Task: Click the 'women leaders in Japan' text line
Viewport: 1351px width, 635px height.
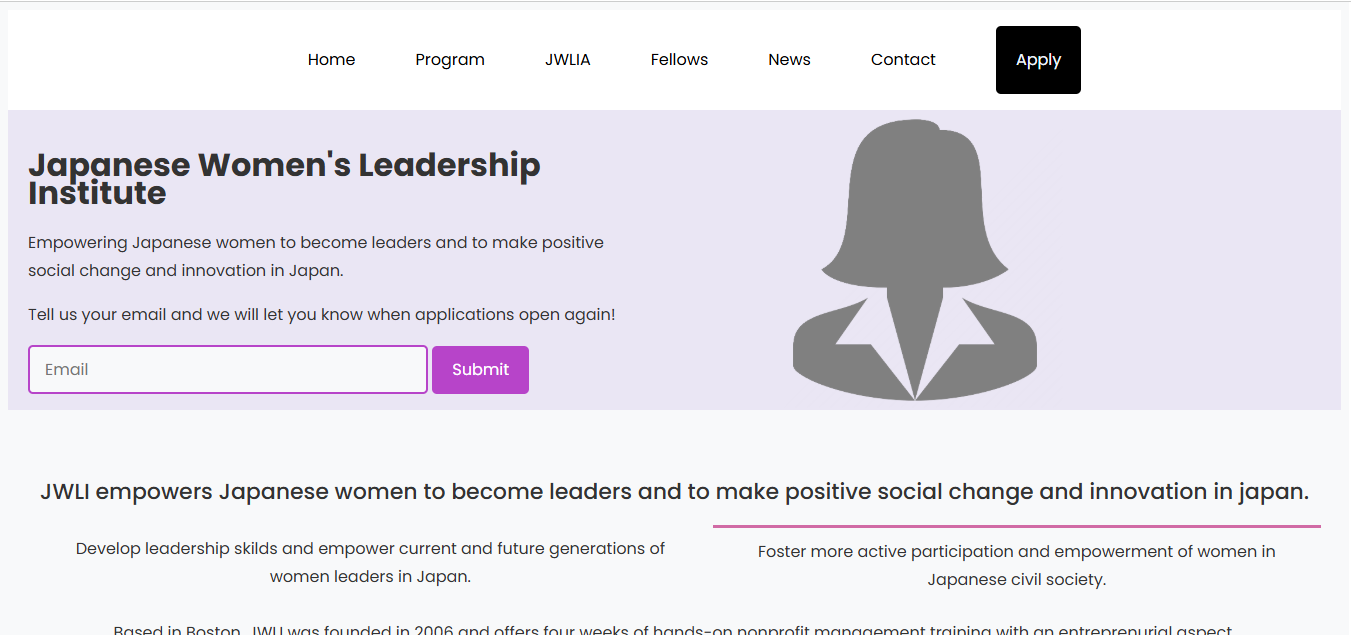Action: click(x=370, y=577)
